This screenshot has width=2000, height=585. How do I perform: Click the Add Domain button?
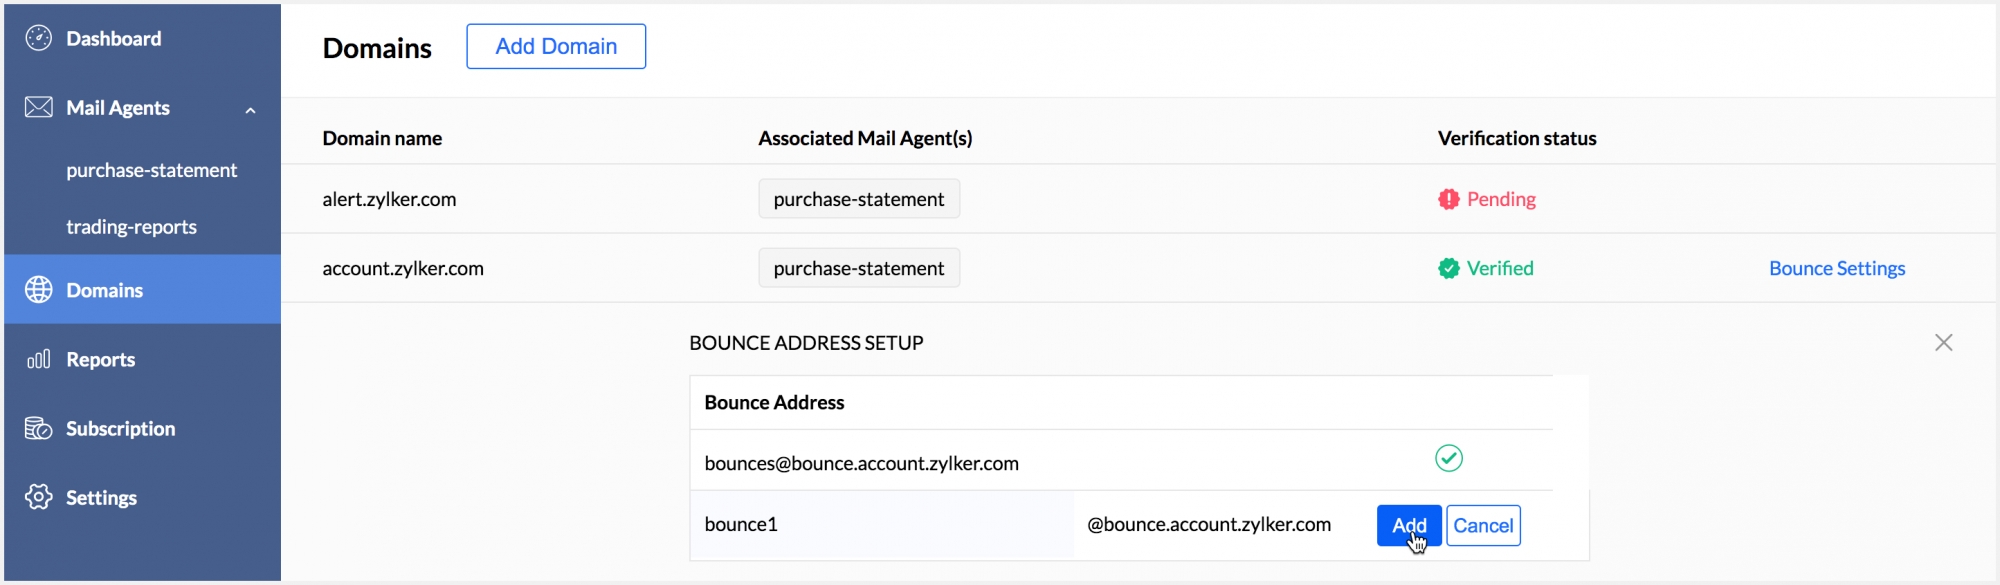pos(556,46)
